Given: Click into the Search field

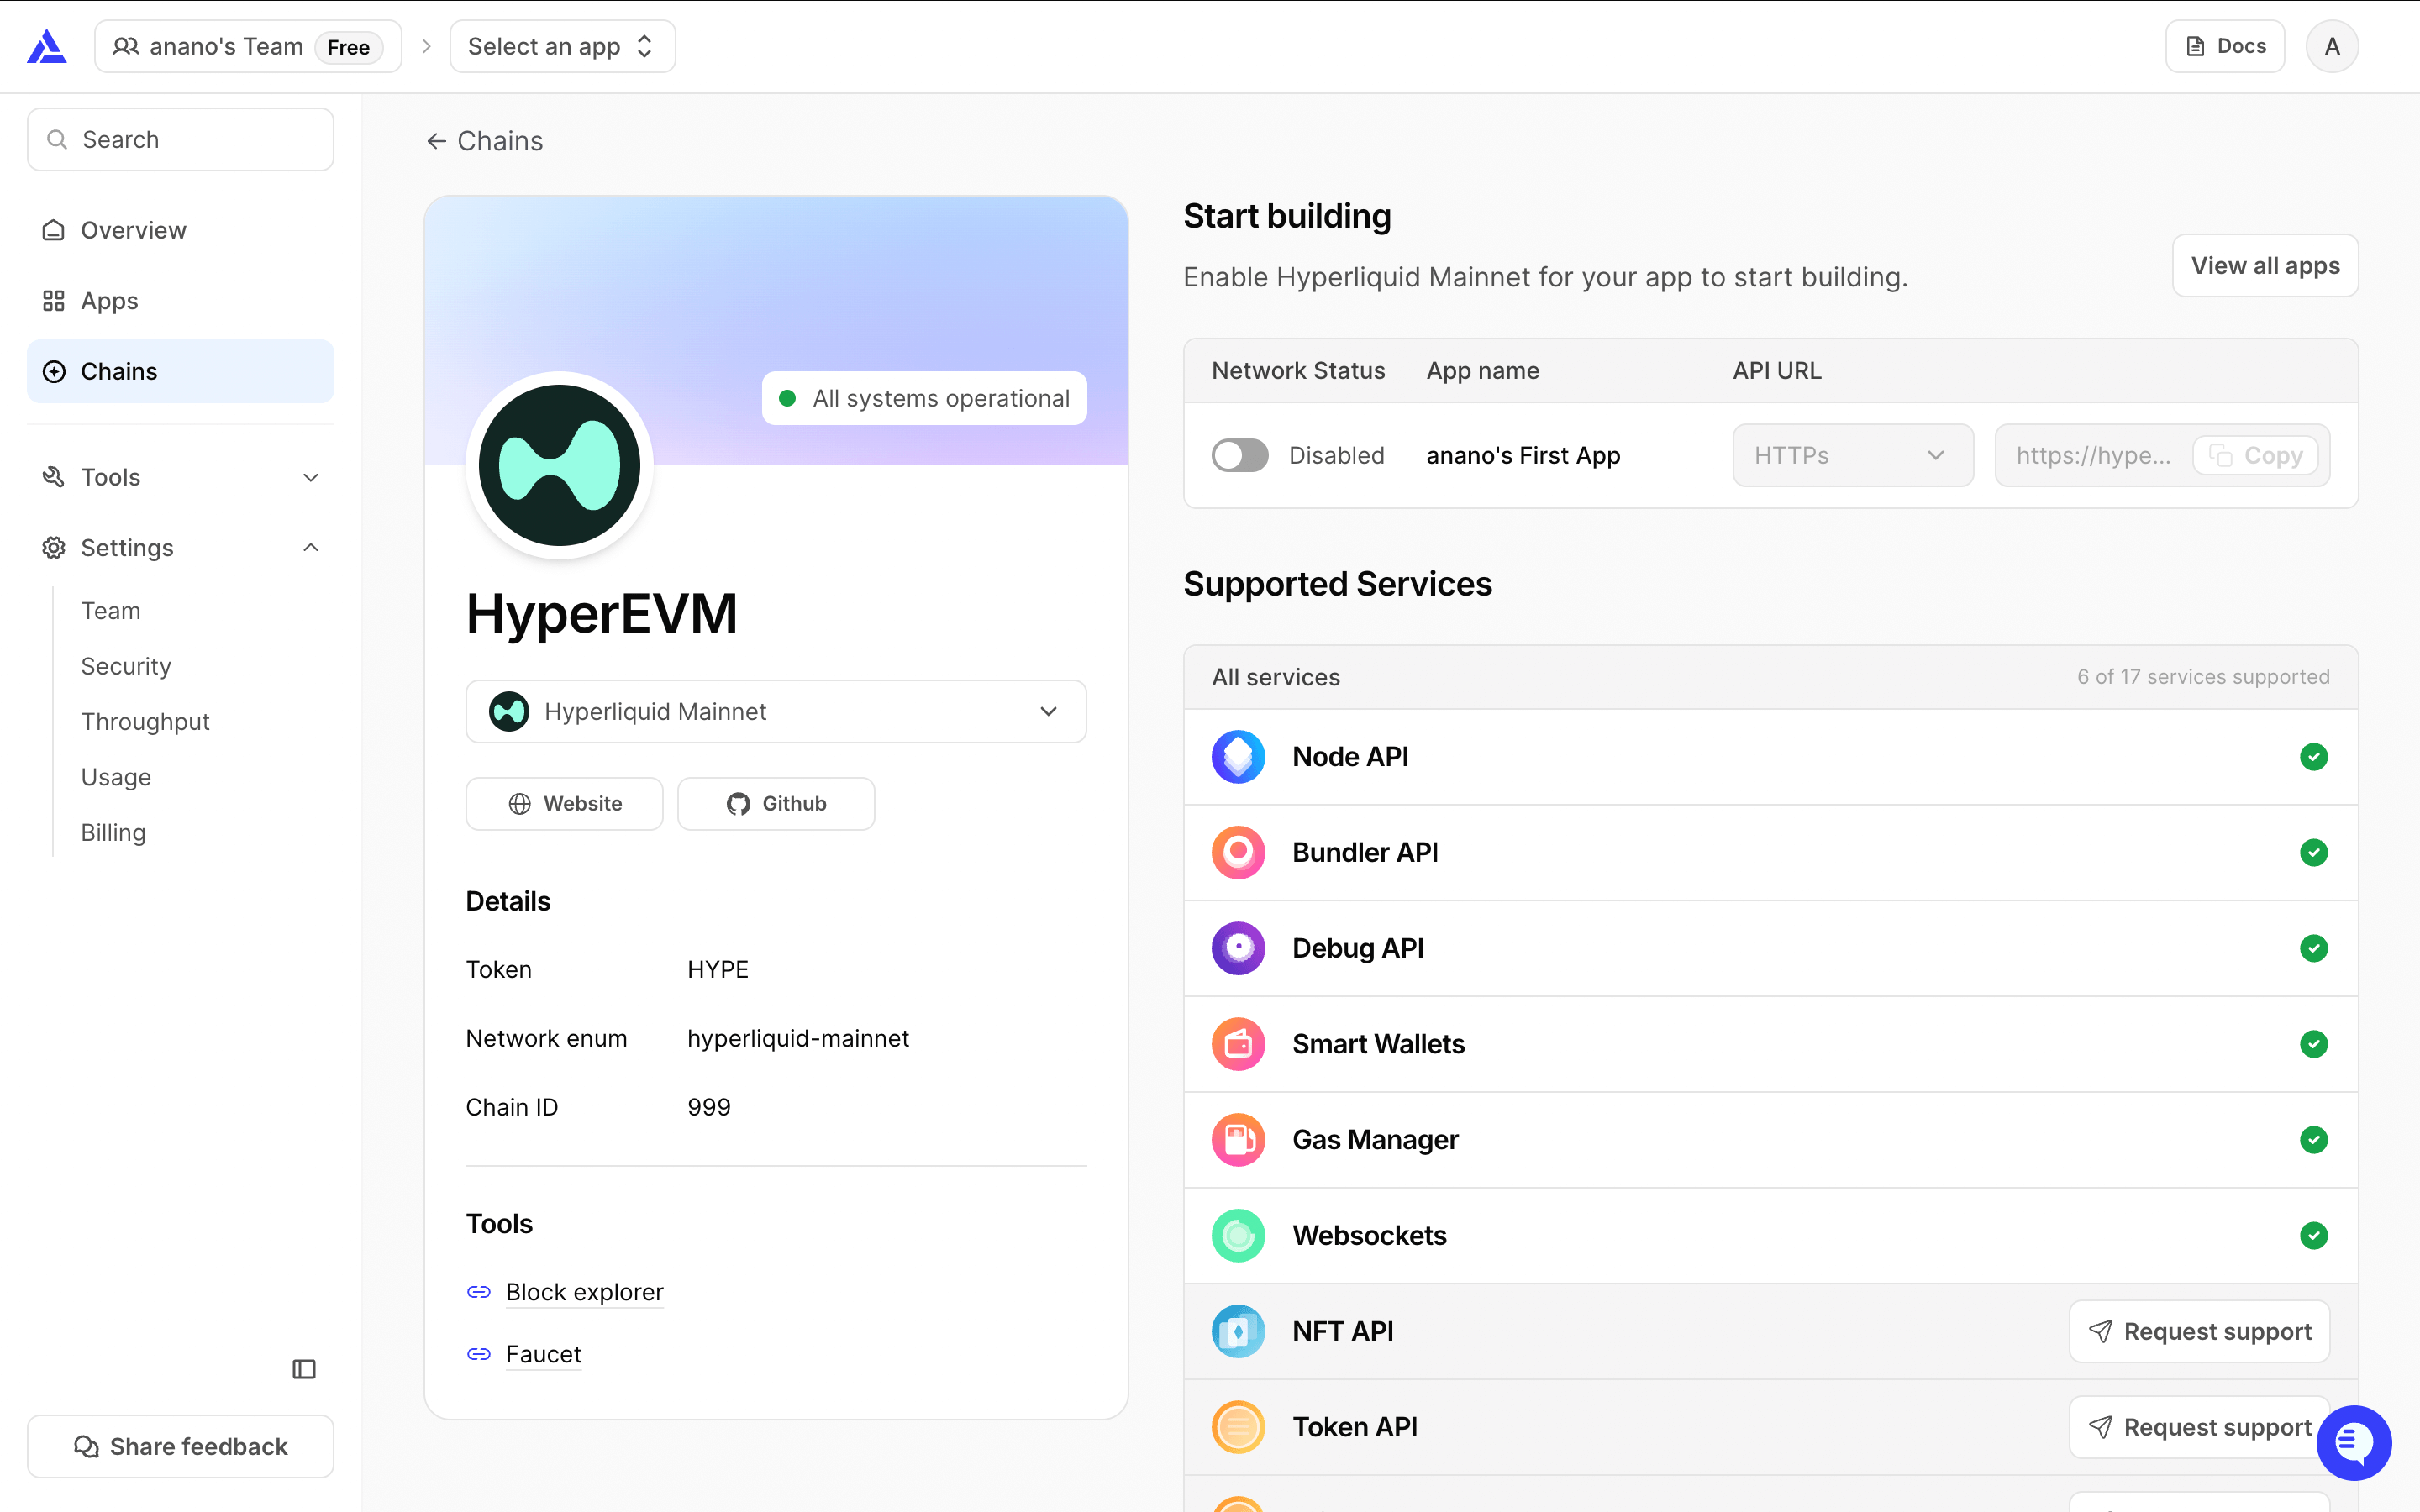Looking at the screenshot, I should (181, 140).
